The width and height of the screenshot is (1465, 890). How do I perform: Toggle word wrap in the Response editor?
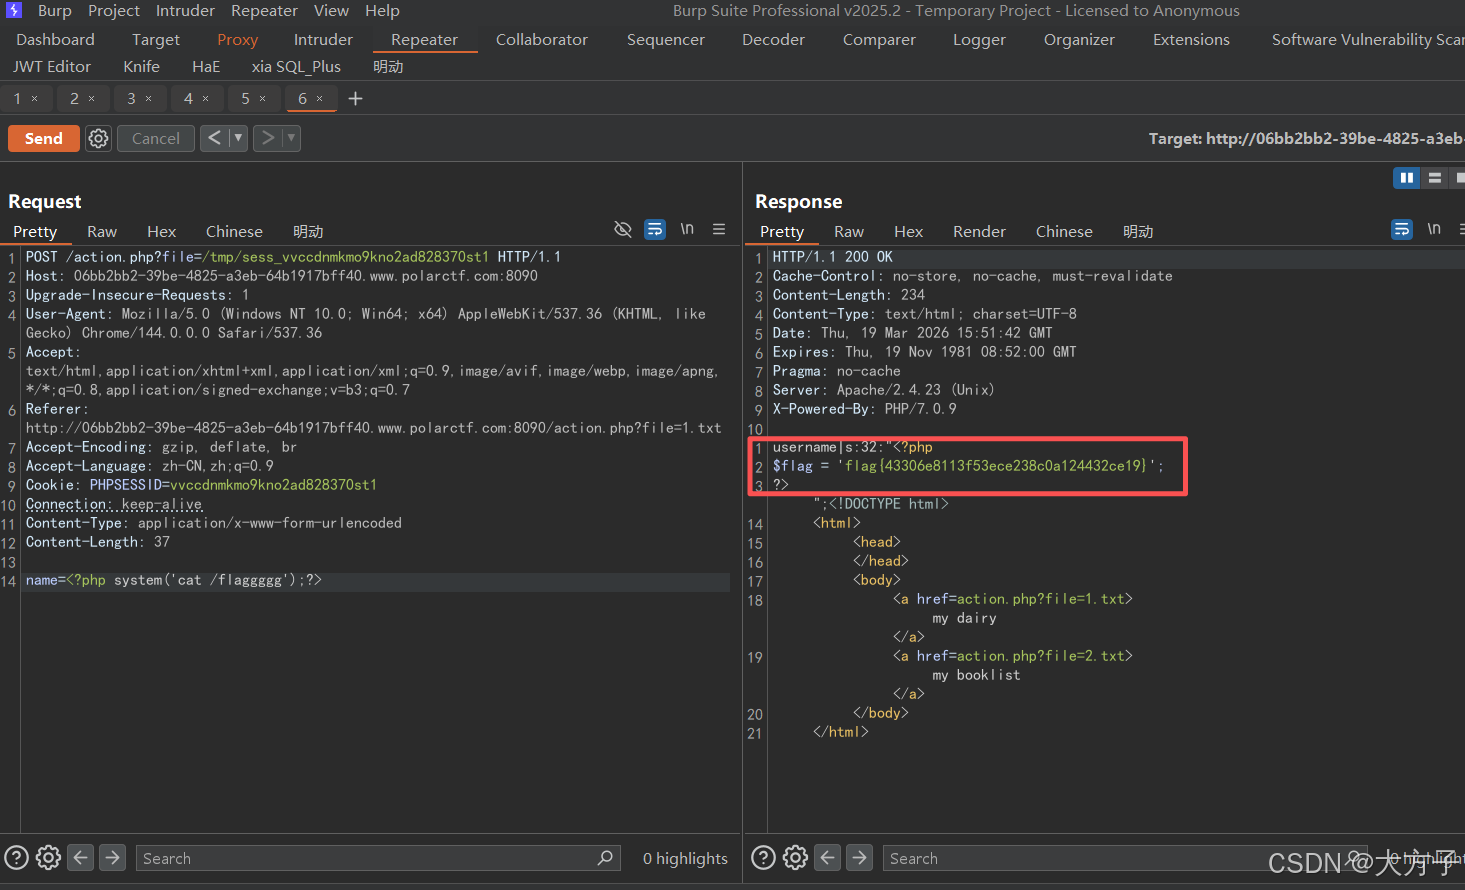click(x=1402, y=229)
